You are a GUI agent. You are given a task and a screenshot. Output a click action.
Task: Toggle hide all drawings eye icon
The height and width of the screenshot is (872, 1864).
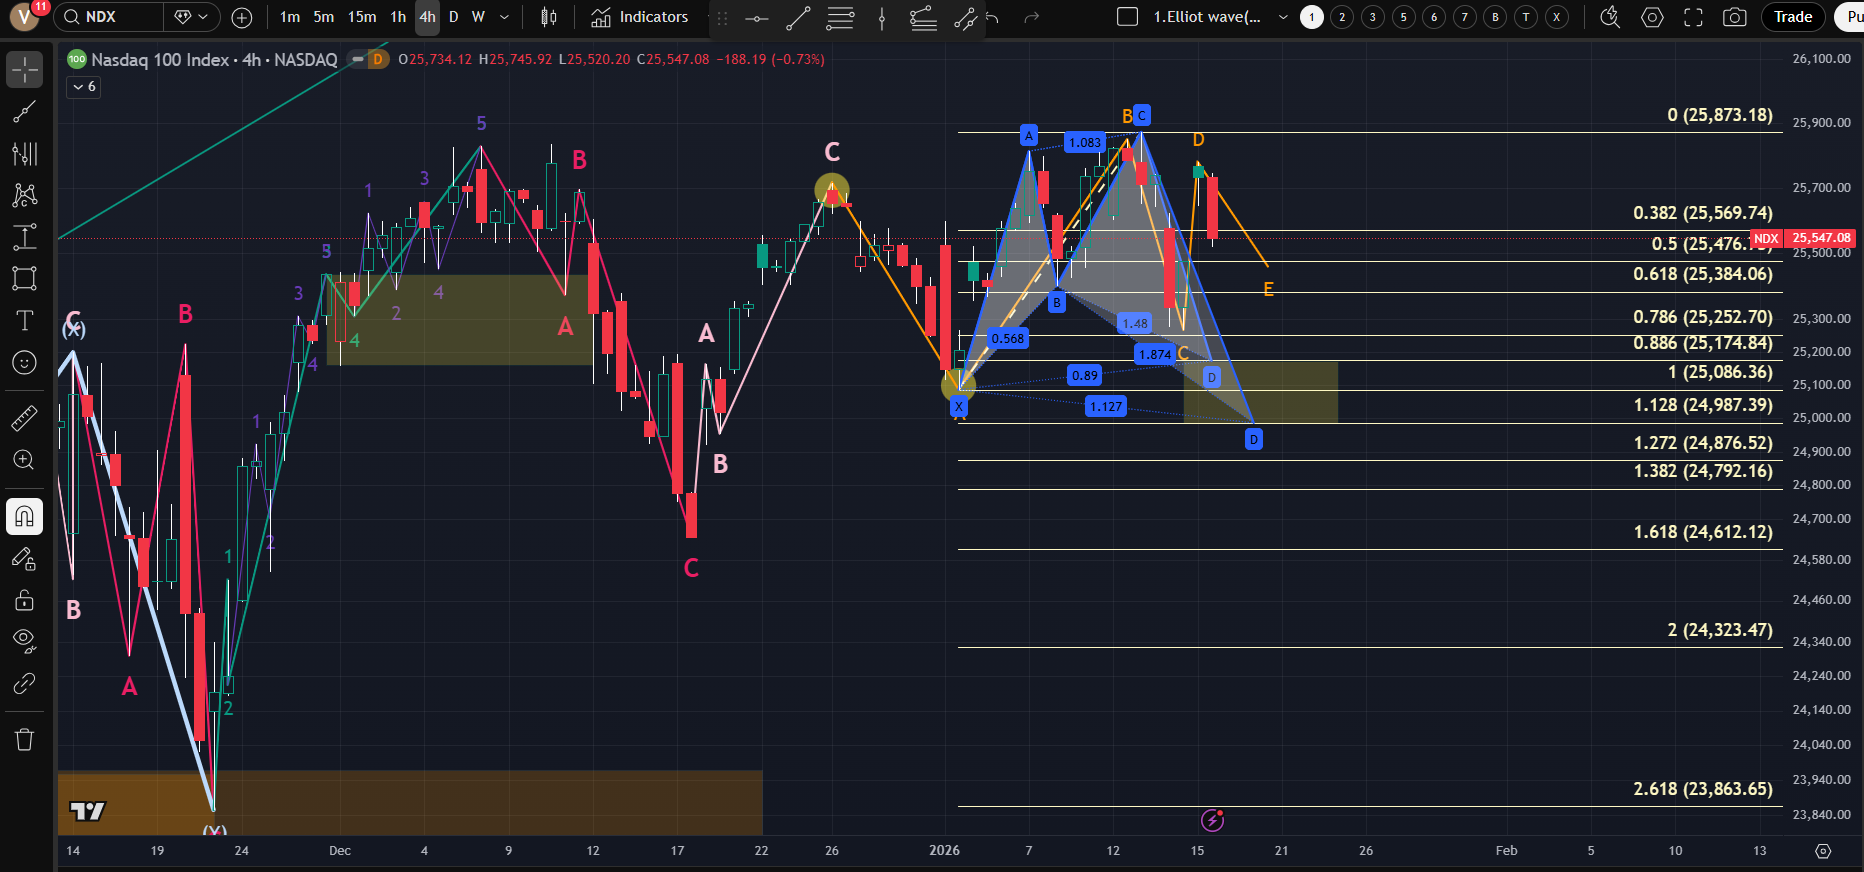[24, 640]
